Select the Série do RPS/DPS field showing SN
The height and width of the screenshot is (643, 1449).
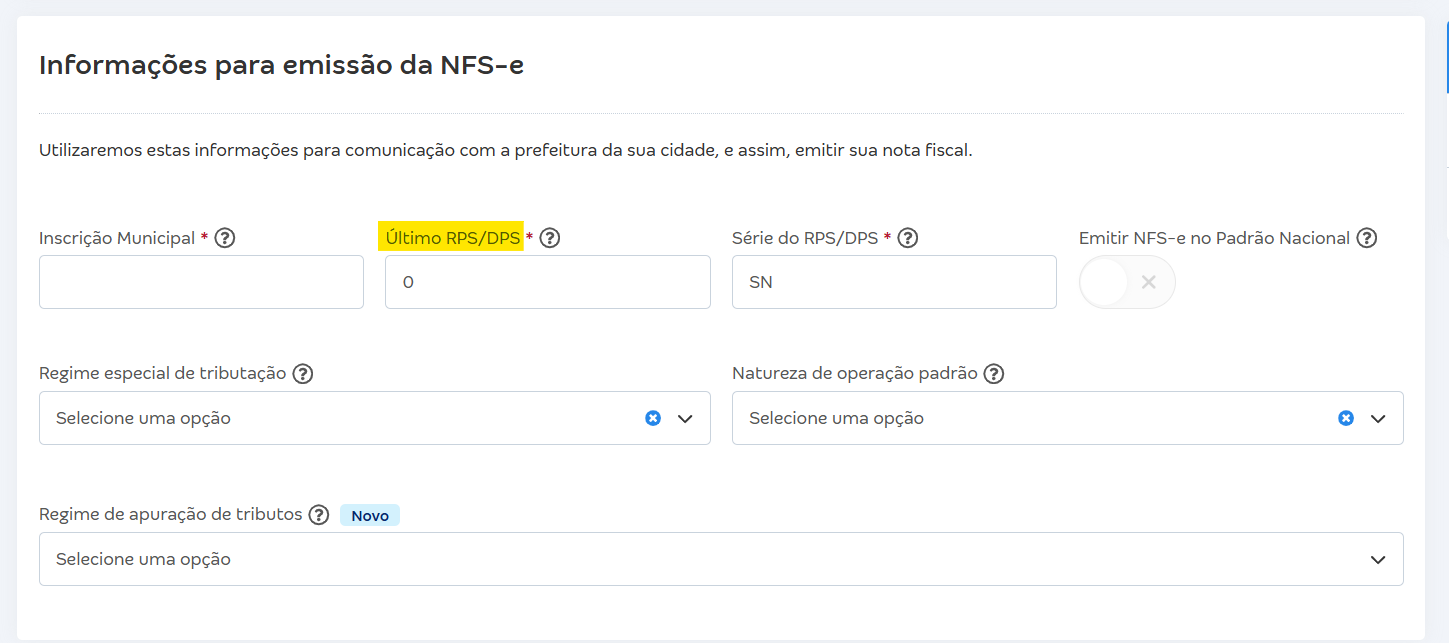click(x=893, y=281)
